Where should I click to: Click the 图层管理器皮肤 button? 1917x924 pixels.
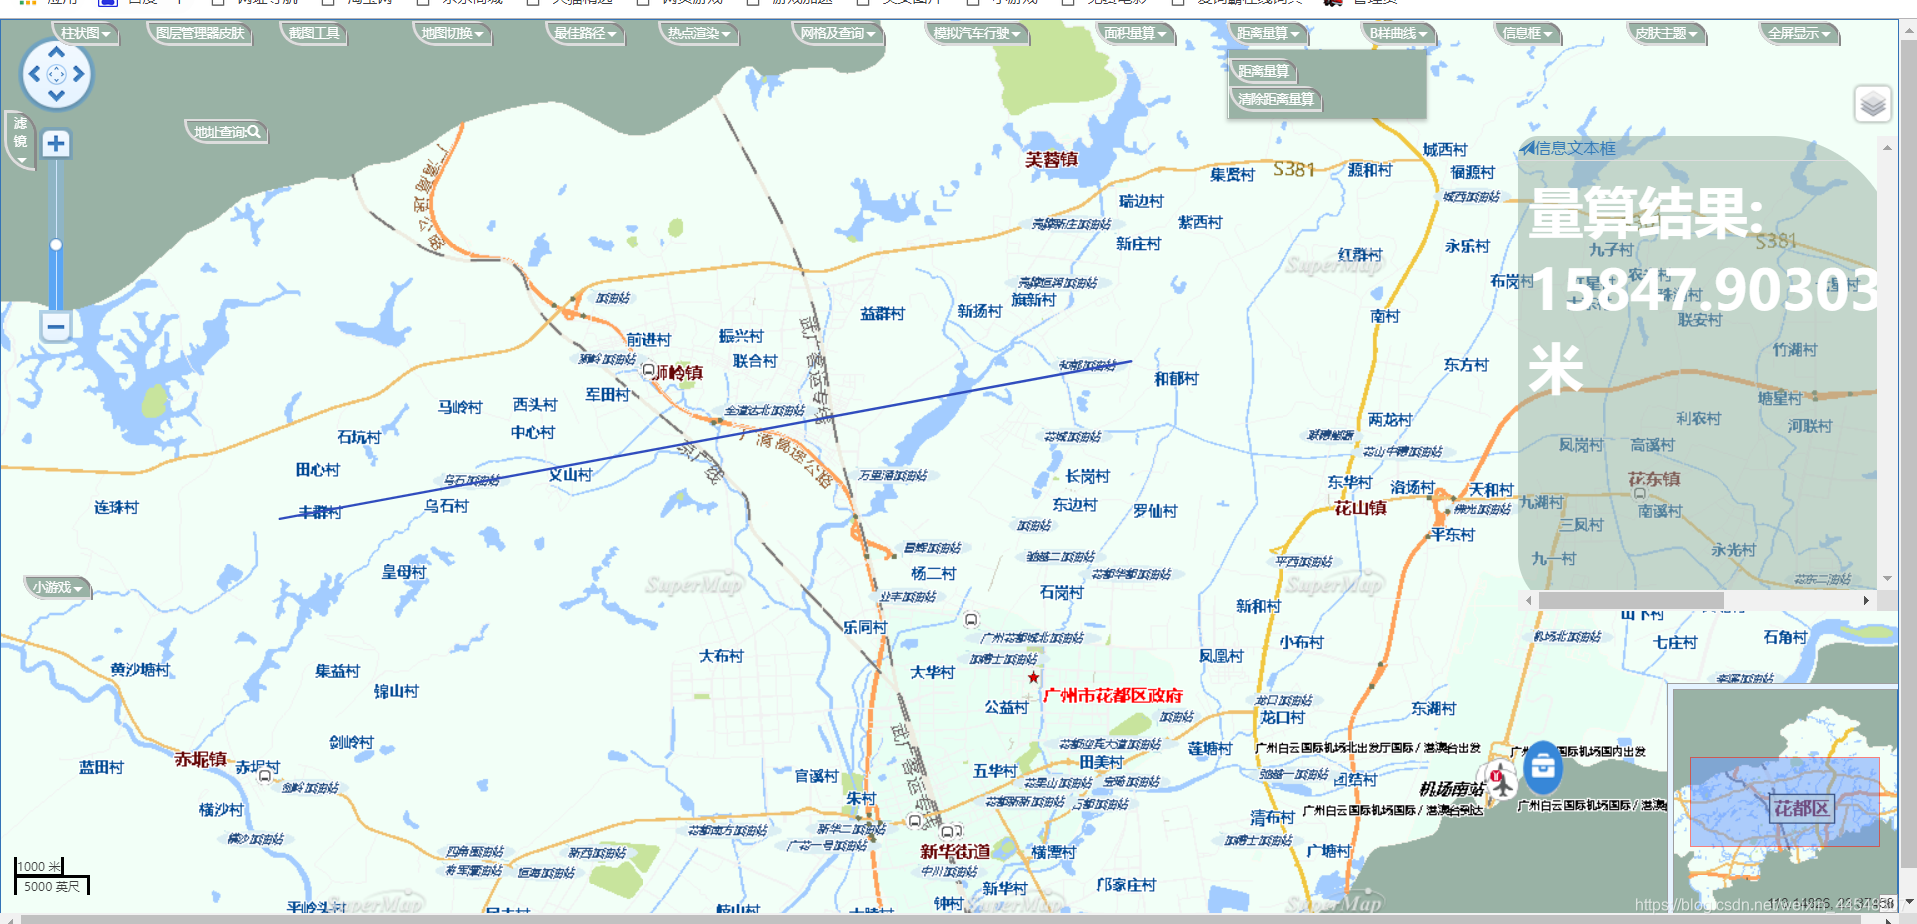(200, 33)
